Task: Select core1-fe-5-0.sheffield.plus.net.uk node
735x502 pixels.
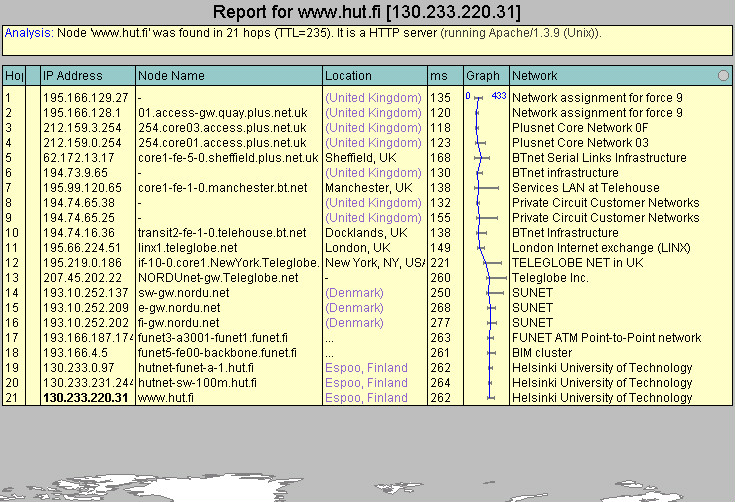Action: coord(228,157)
